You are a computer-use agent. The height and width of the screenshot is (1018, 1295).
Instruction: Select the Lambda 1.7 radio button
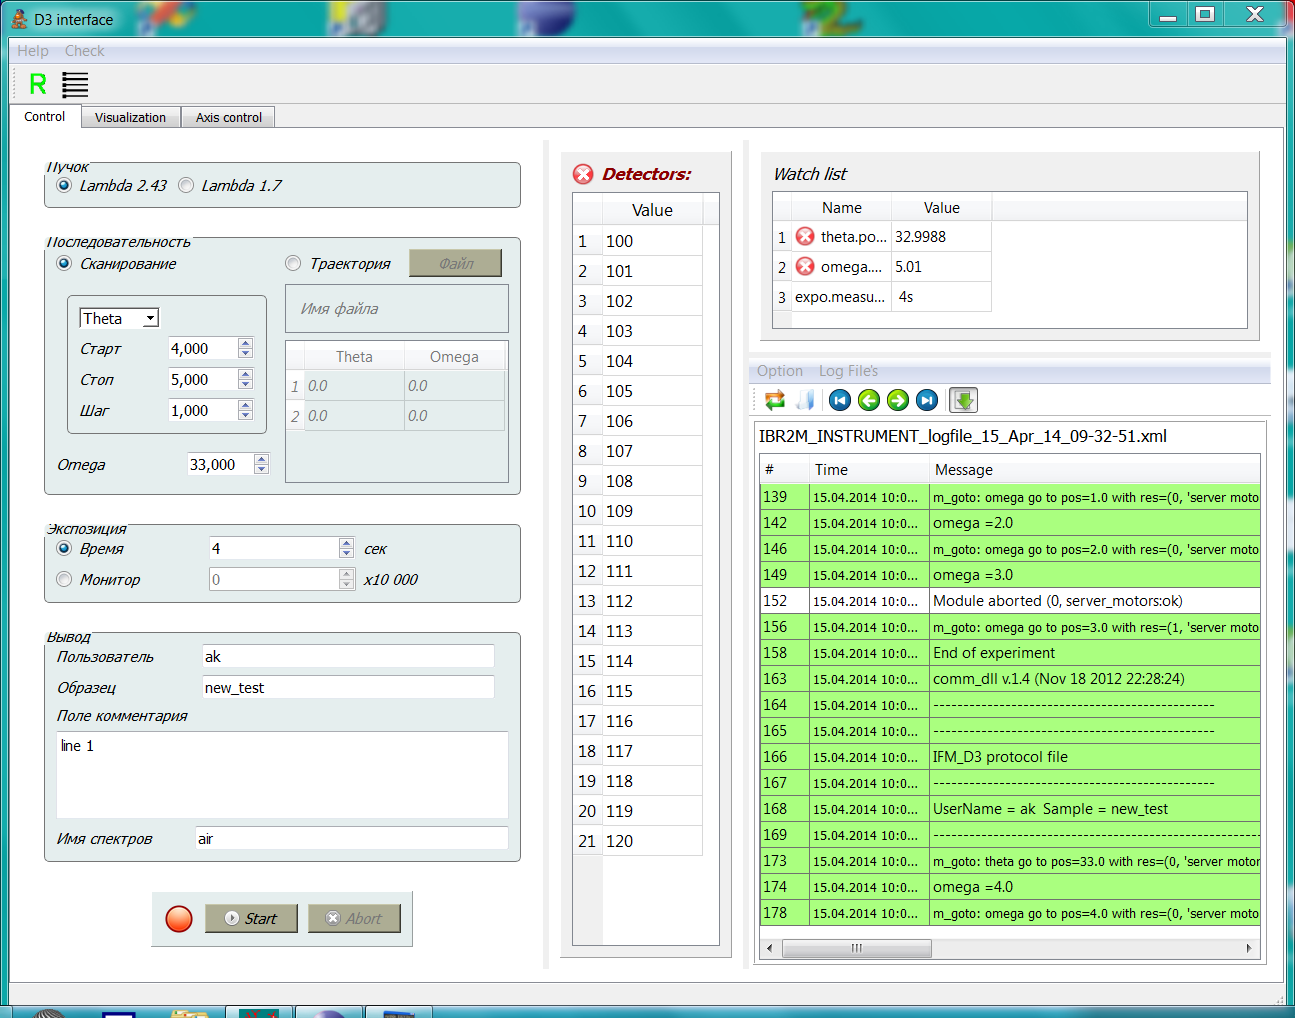pyautogui.click(x=186, y=185)
